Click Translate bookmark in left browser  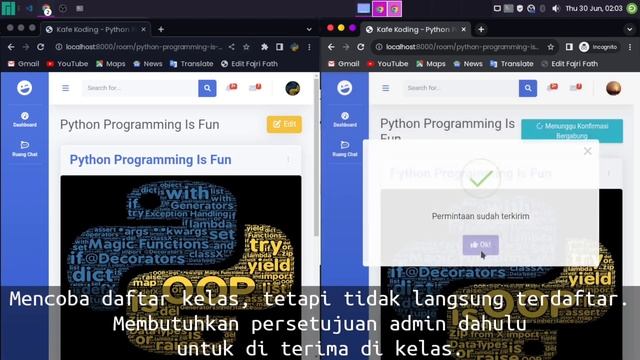191,64
